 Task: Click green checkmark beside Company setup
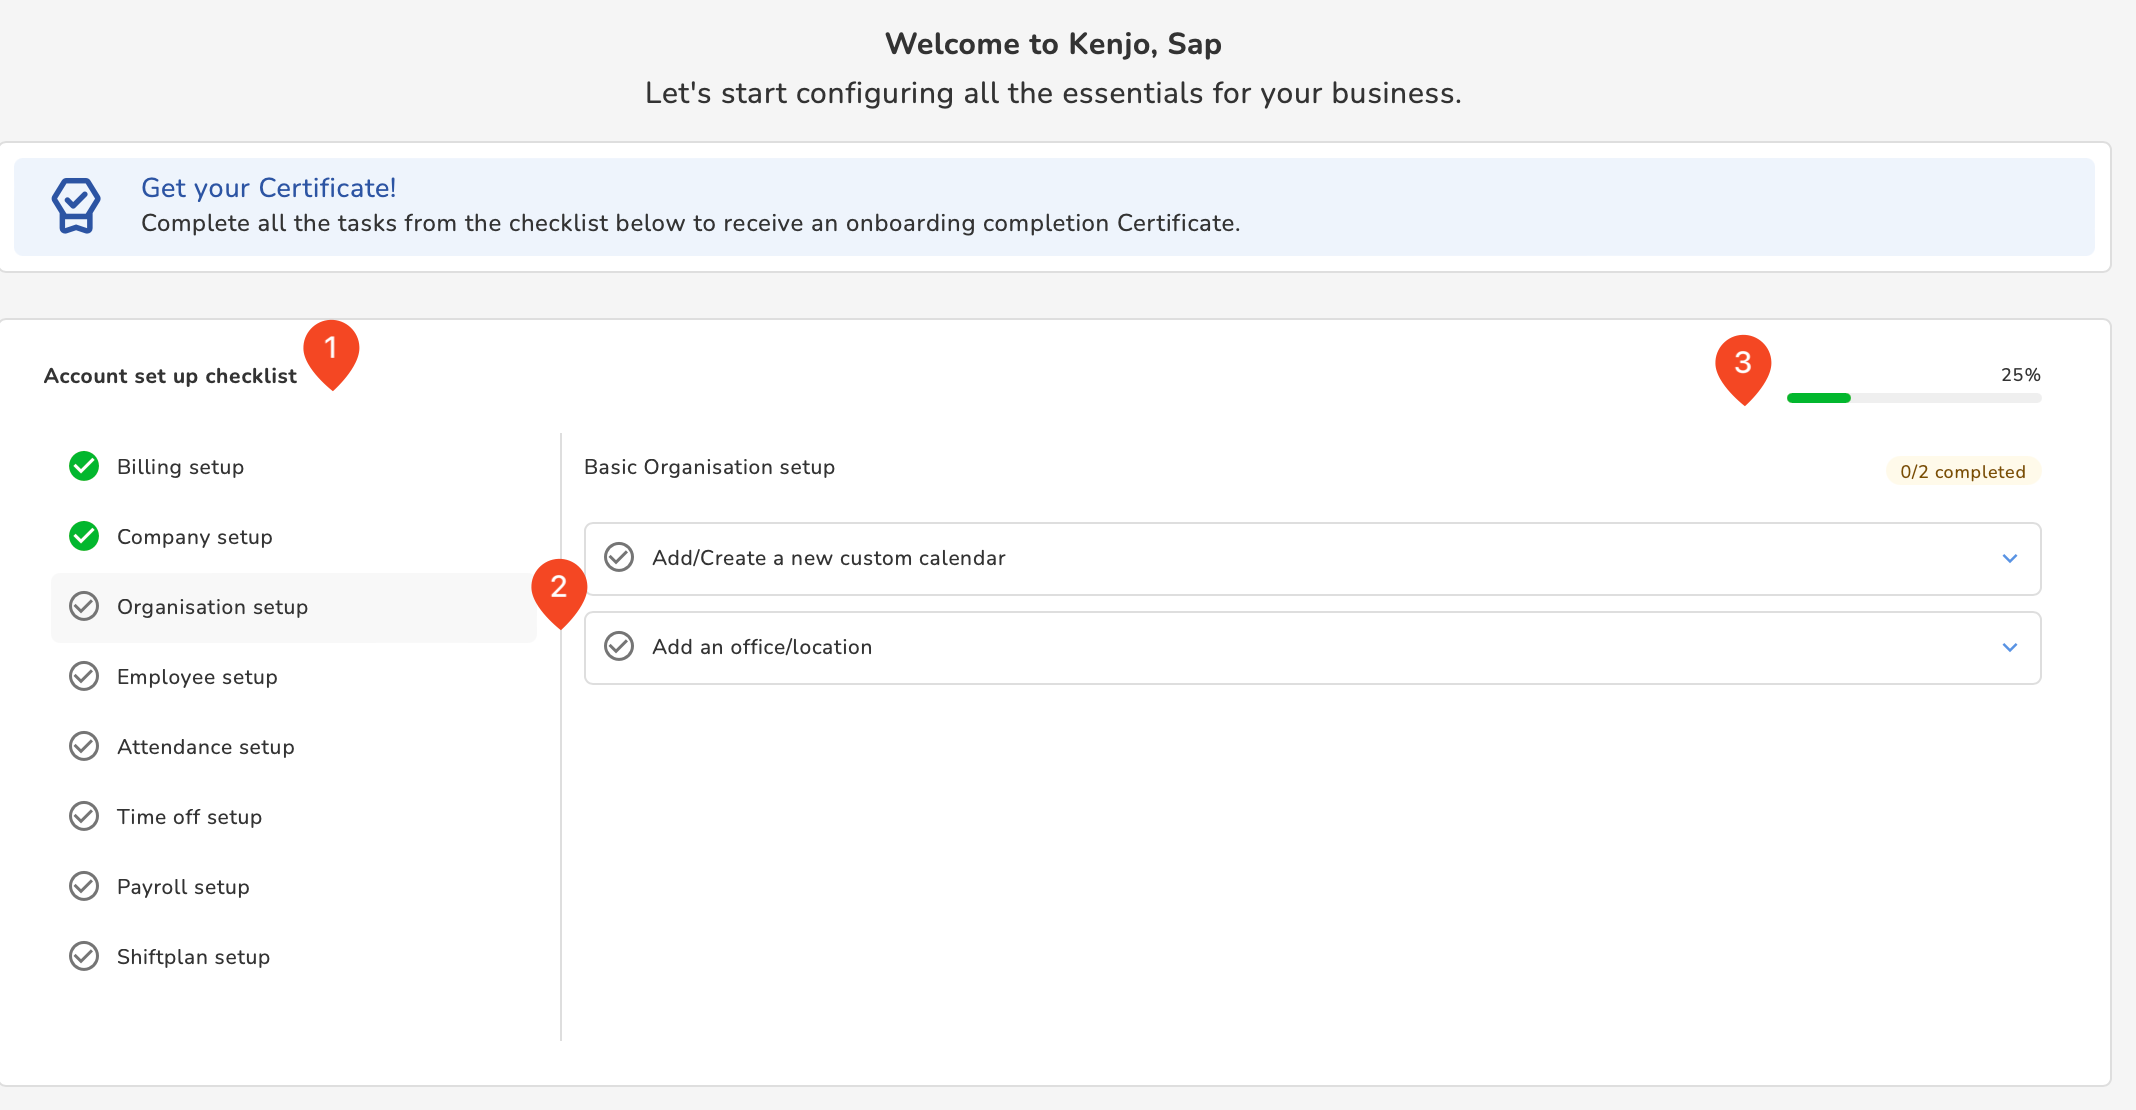84,536
